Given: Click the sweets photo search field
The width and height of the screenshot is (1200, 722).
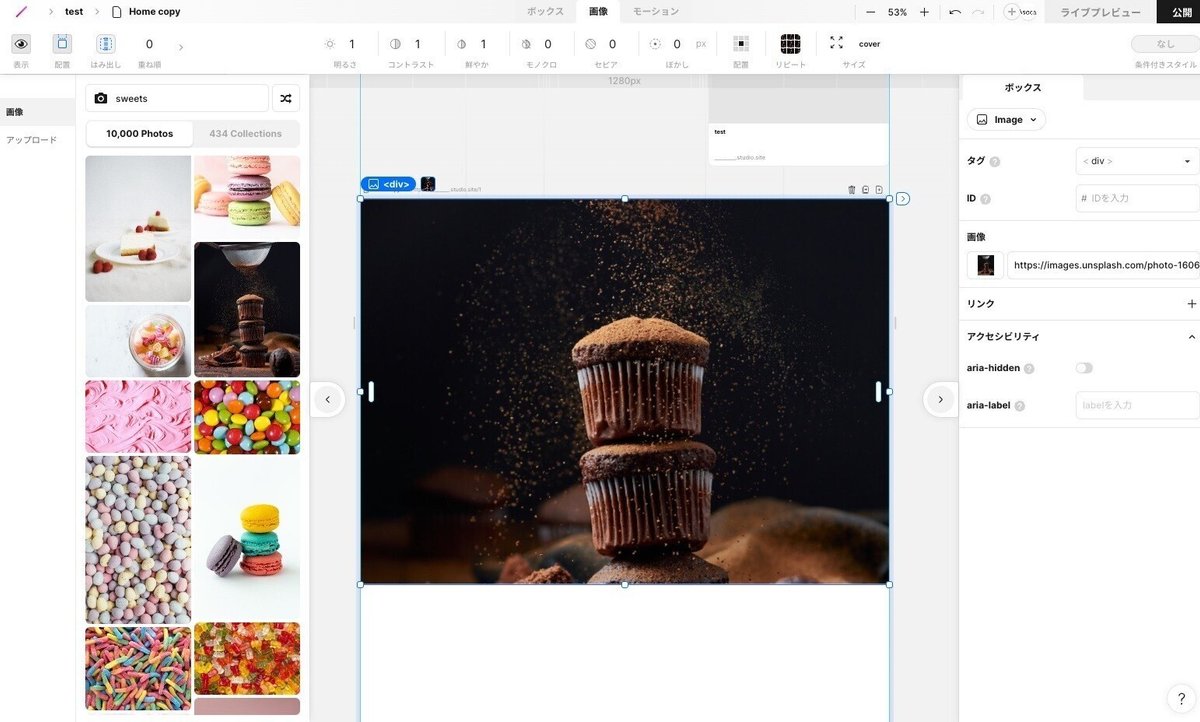Looking at the screenshot, I should pos(177,98).
